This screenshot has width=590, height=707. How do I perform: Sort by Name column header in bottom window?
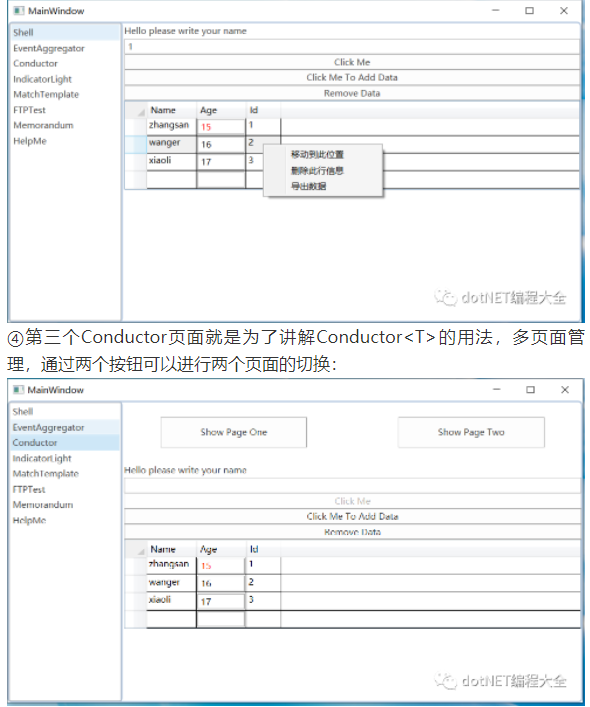point(171,549)
